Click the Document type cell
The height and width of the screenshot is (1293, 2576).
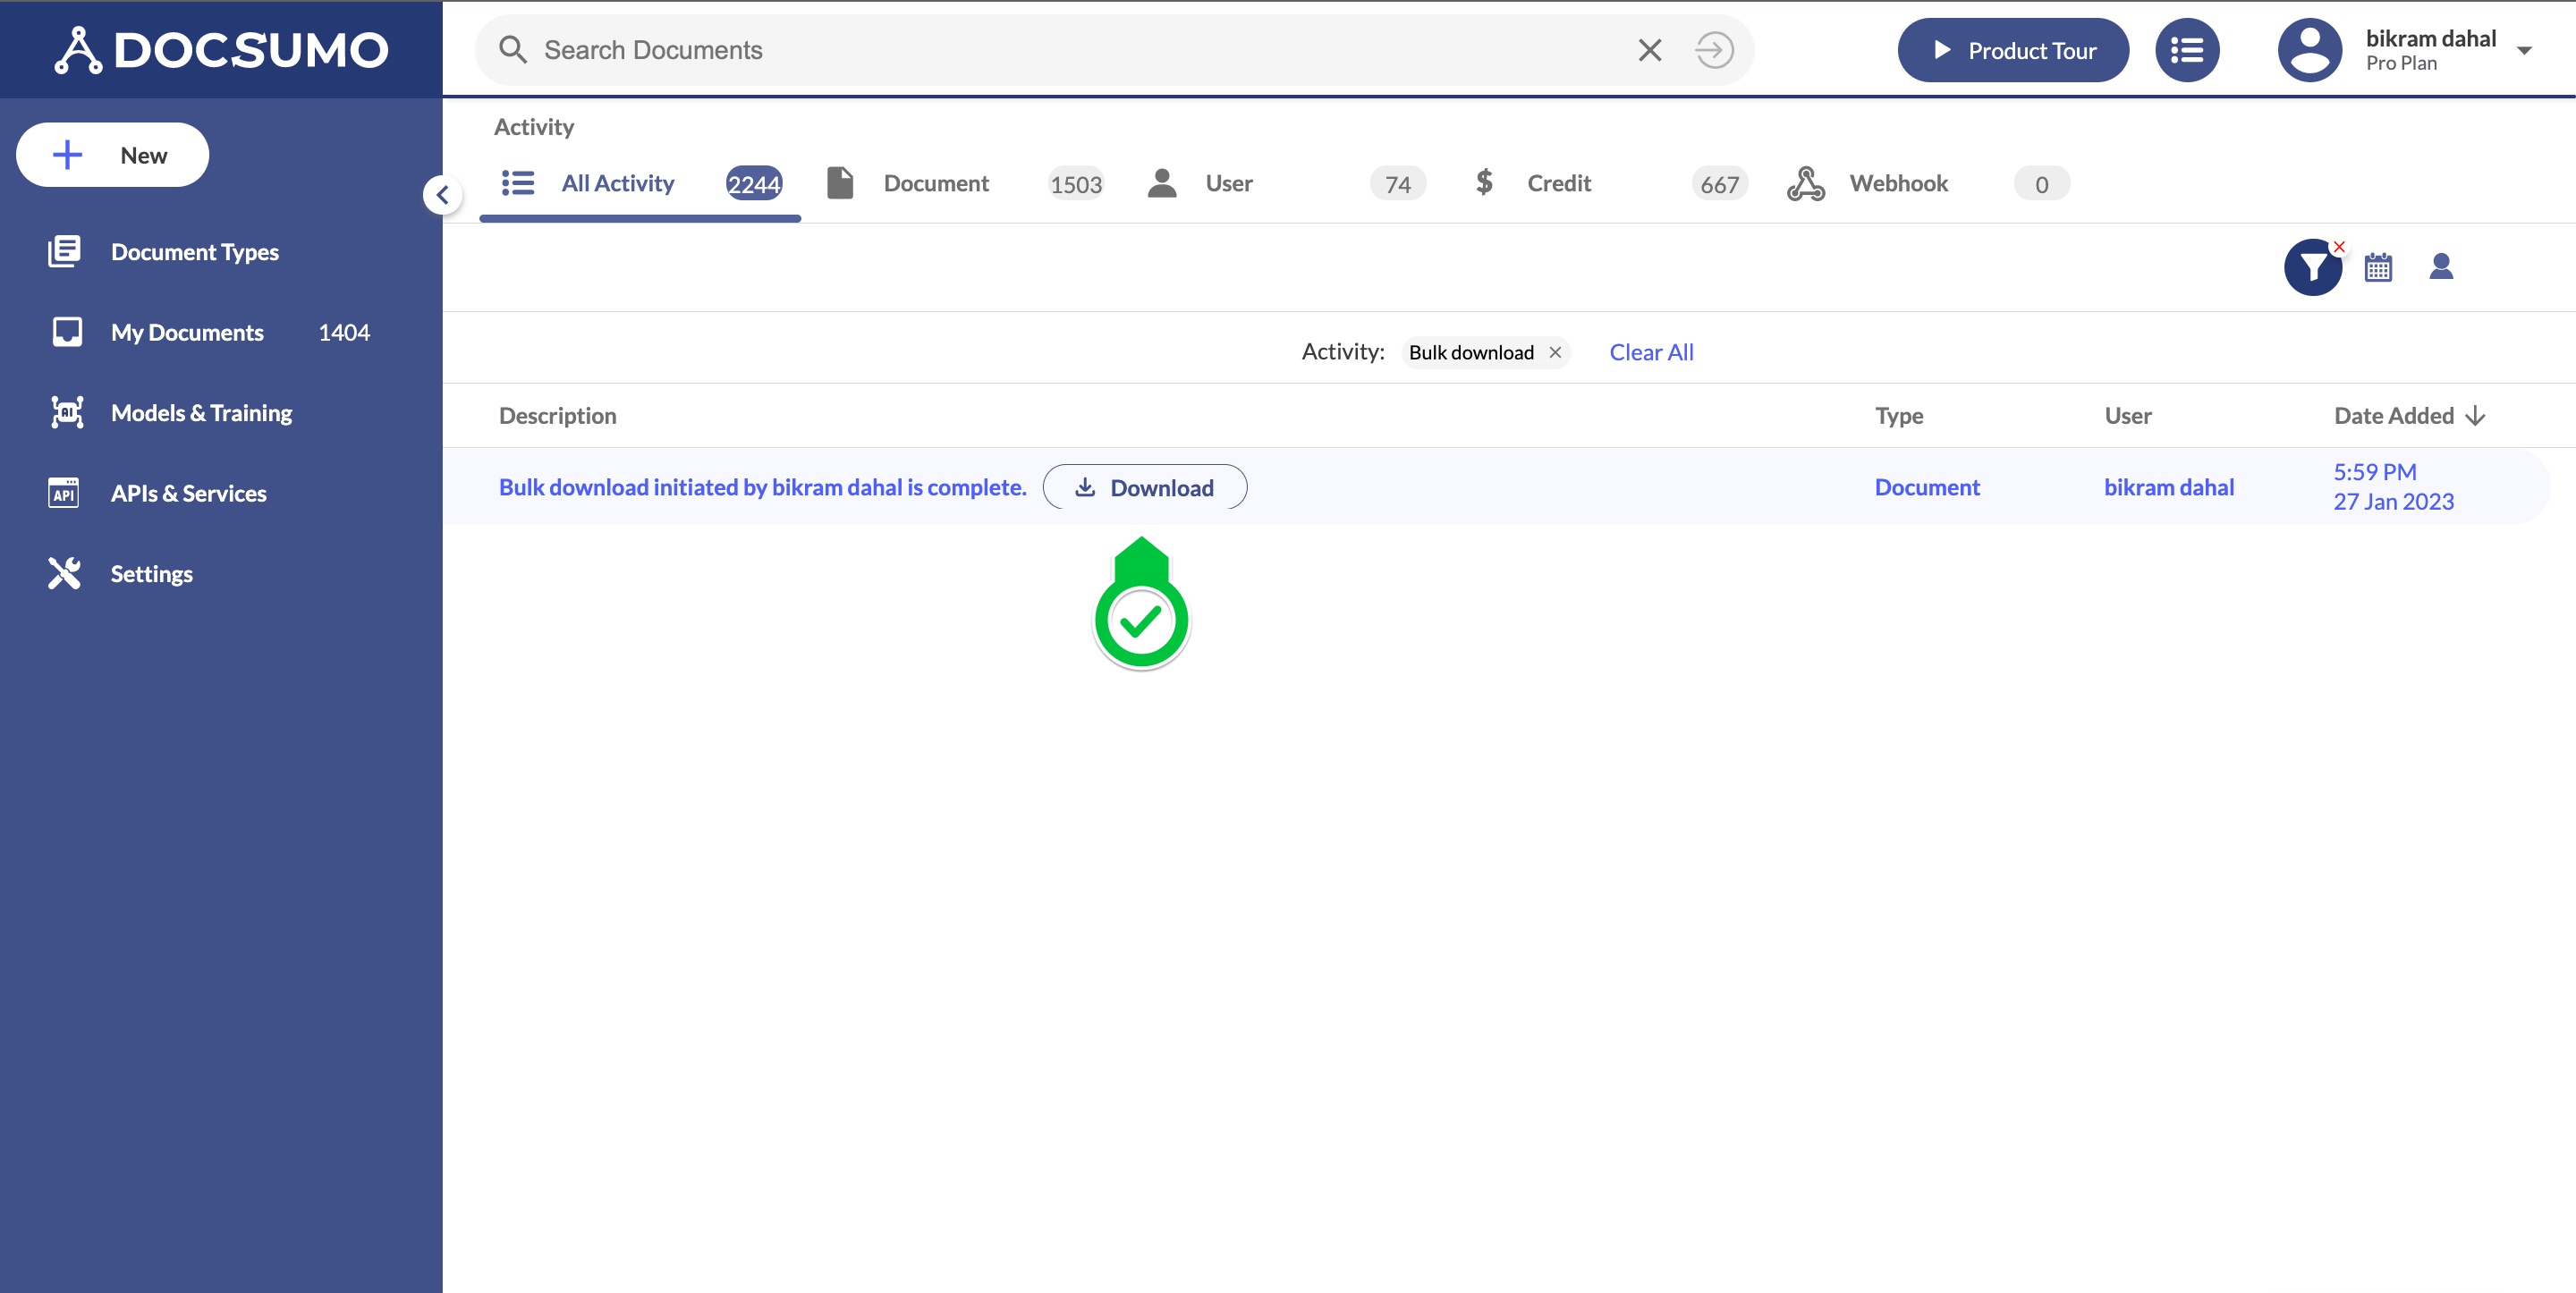[x=1927, y=487]
